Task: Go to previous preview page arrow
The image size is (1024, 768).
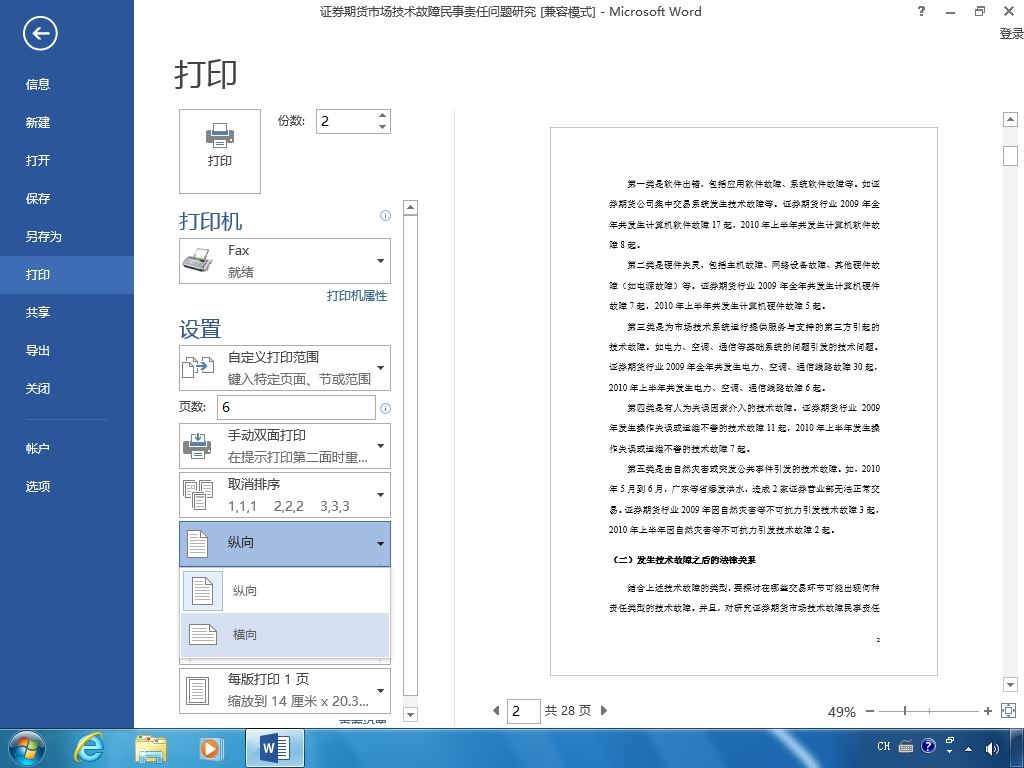Action: 496,711
